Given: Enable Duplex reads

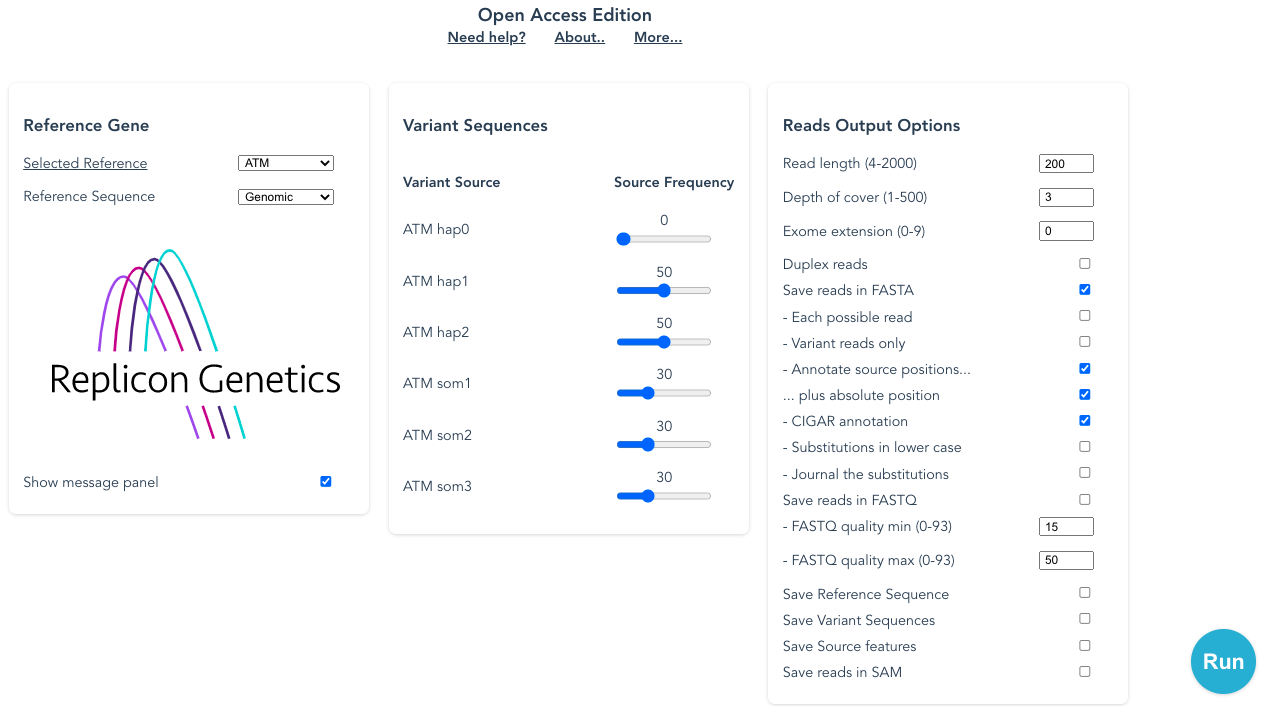Looking at the screenshot, I should click(x=1084, y=263).
